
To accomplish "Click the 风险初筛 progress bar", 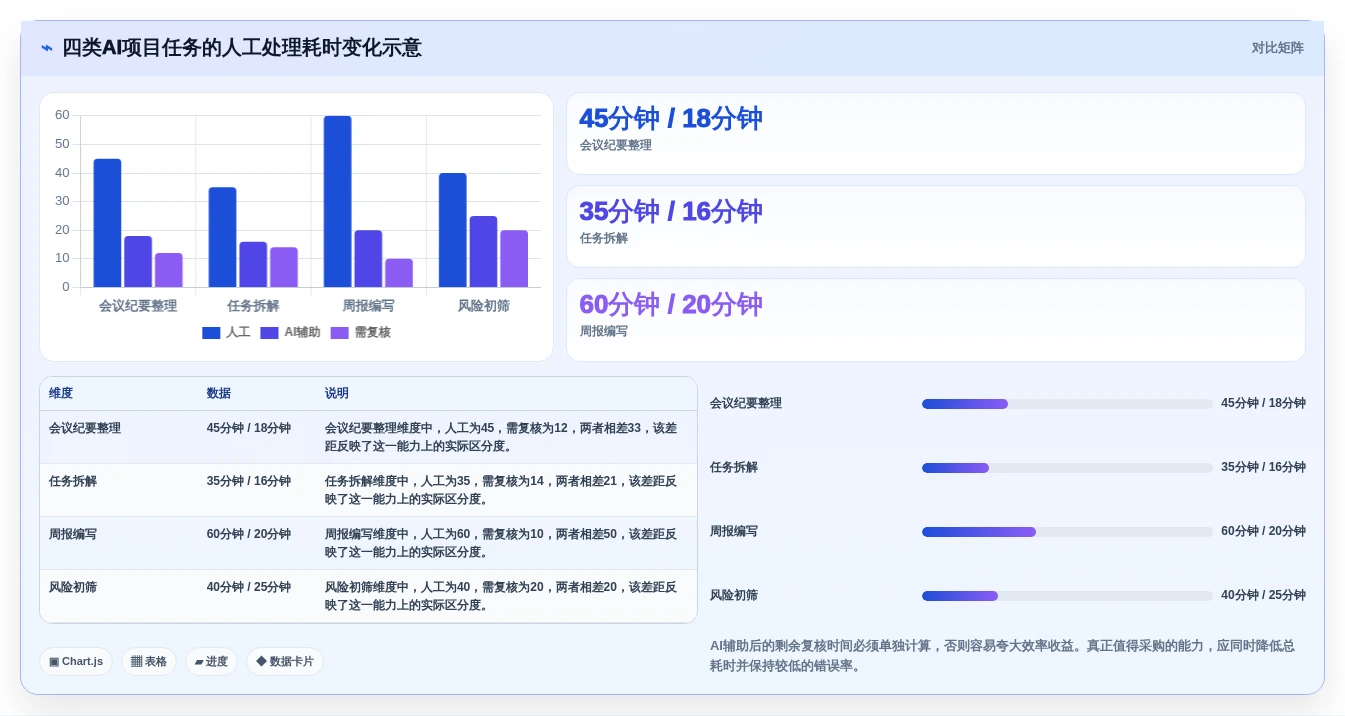I will (1067, 596).
